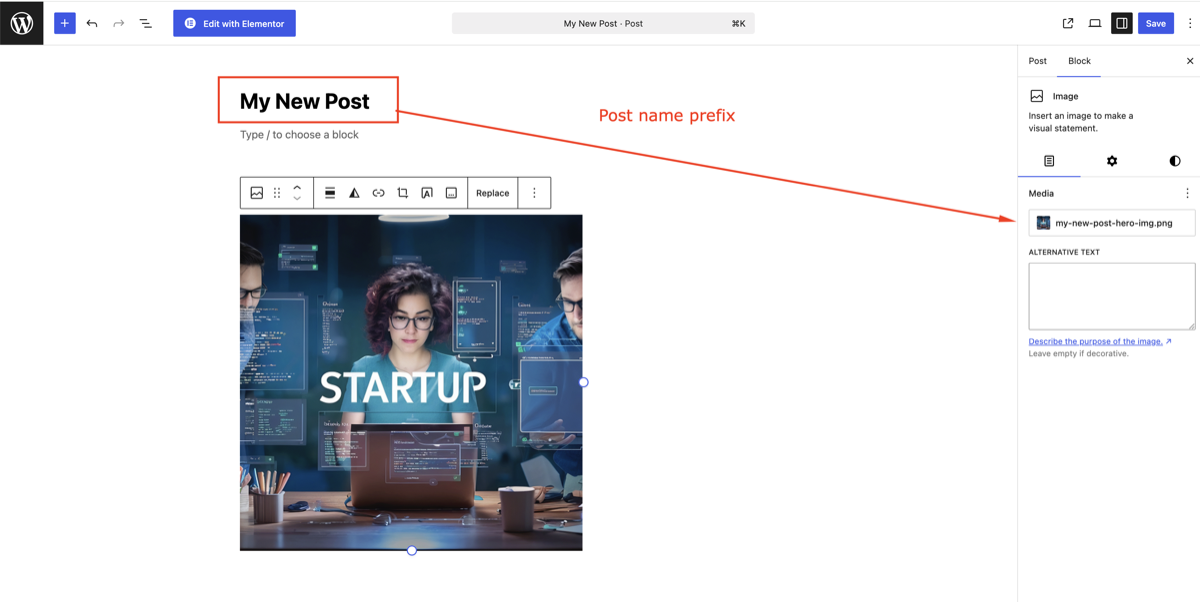
Task: Click the Image block icon in sidebar
Action: click(1037, 96)
